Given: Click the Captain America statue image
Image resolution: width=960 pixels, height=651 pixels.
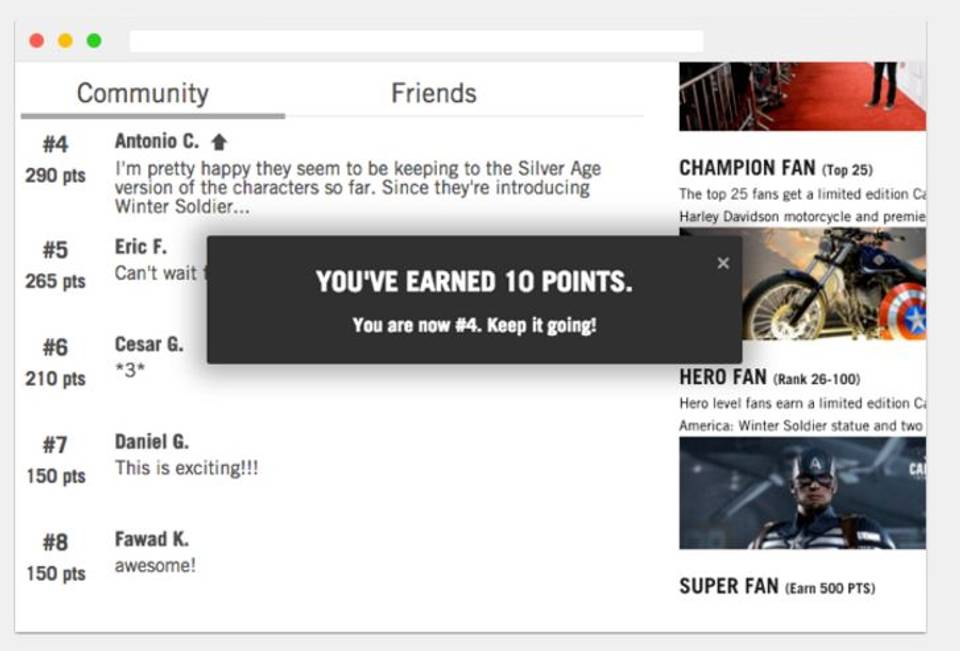Looking at the screenshot, I should 802,493.
